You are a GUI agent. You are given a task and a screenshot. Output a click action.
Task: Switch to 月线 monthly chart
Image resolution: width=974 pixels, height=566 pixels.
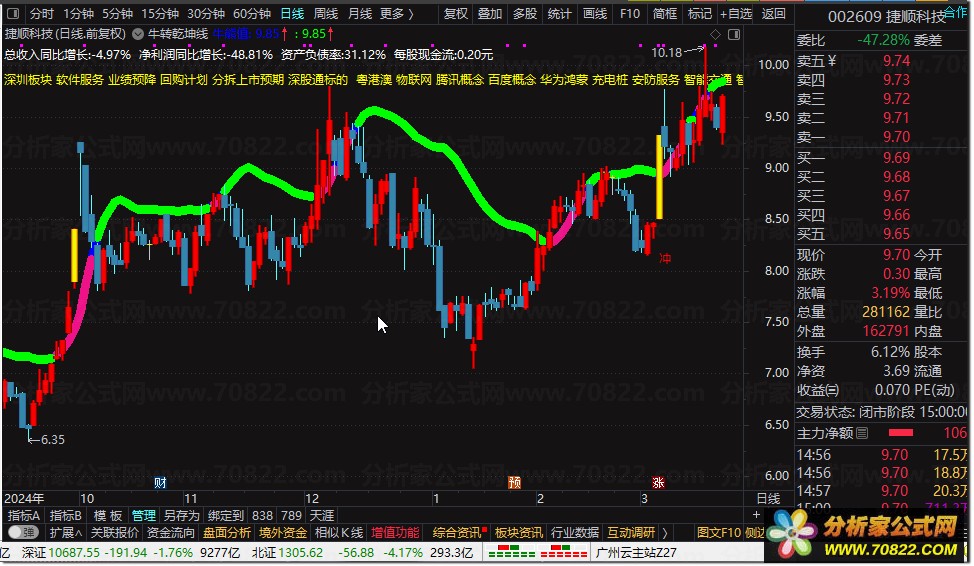pyautogui.click(x=360, y=13)
